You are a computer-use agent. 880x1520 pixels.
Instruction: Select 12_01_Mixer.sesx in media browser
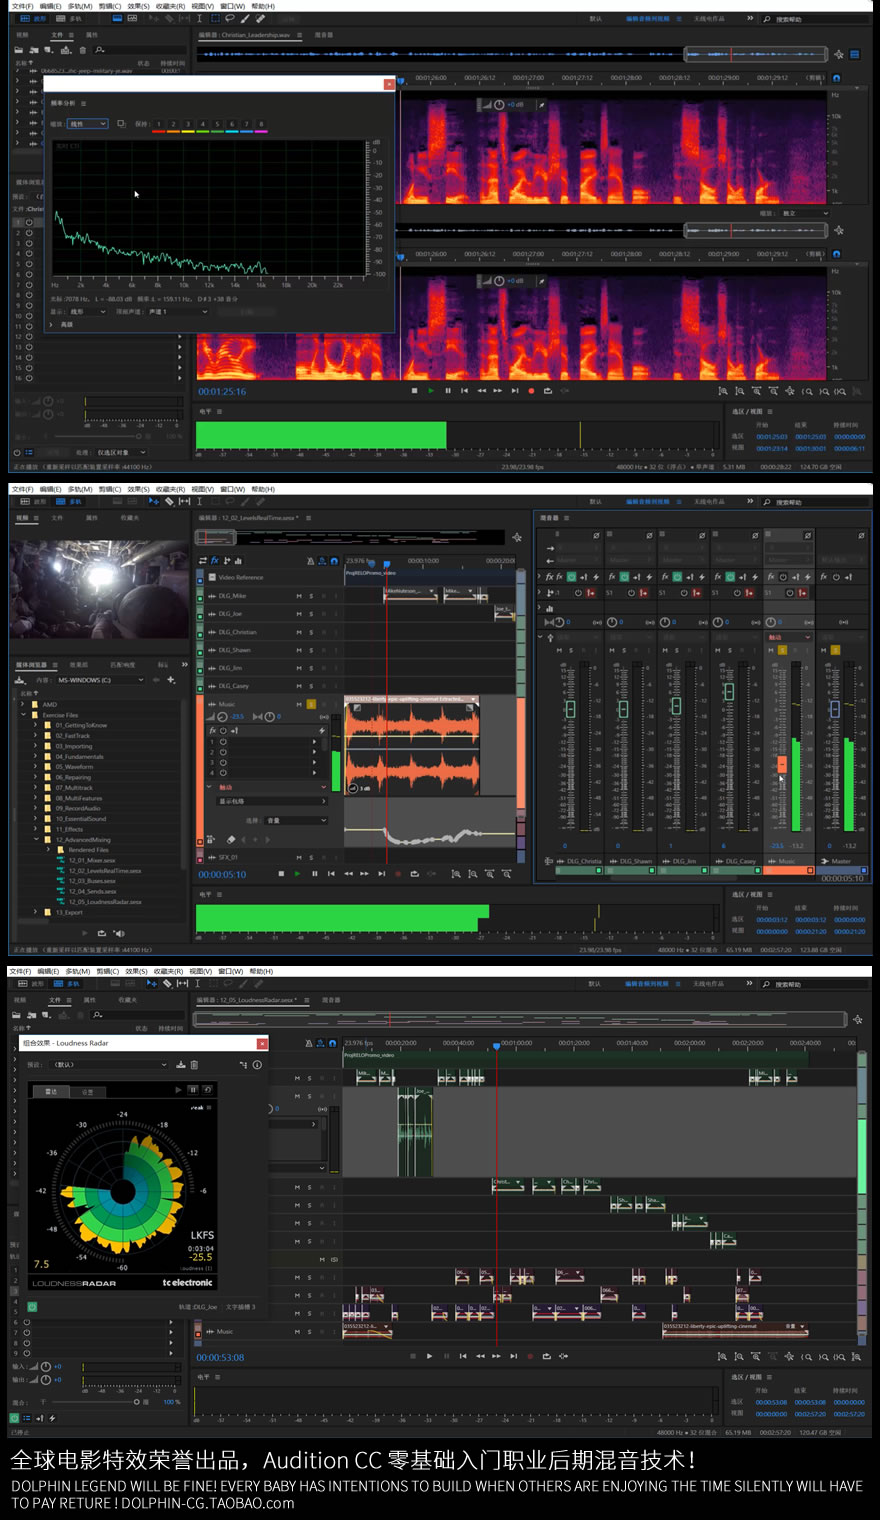pos(91,860)
